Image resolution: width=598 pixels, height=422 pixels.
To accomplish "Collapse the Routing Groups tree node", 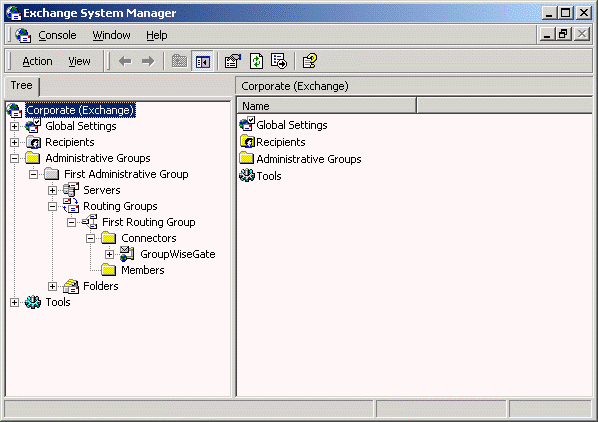I will [53, 206].
